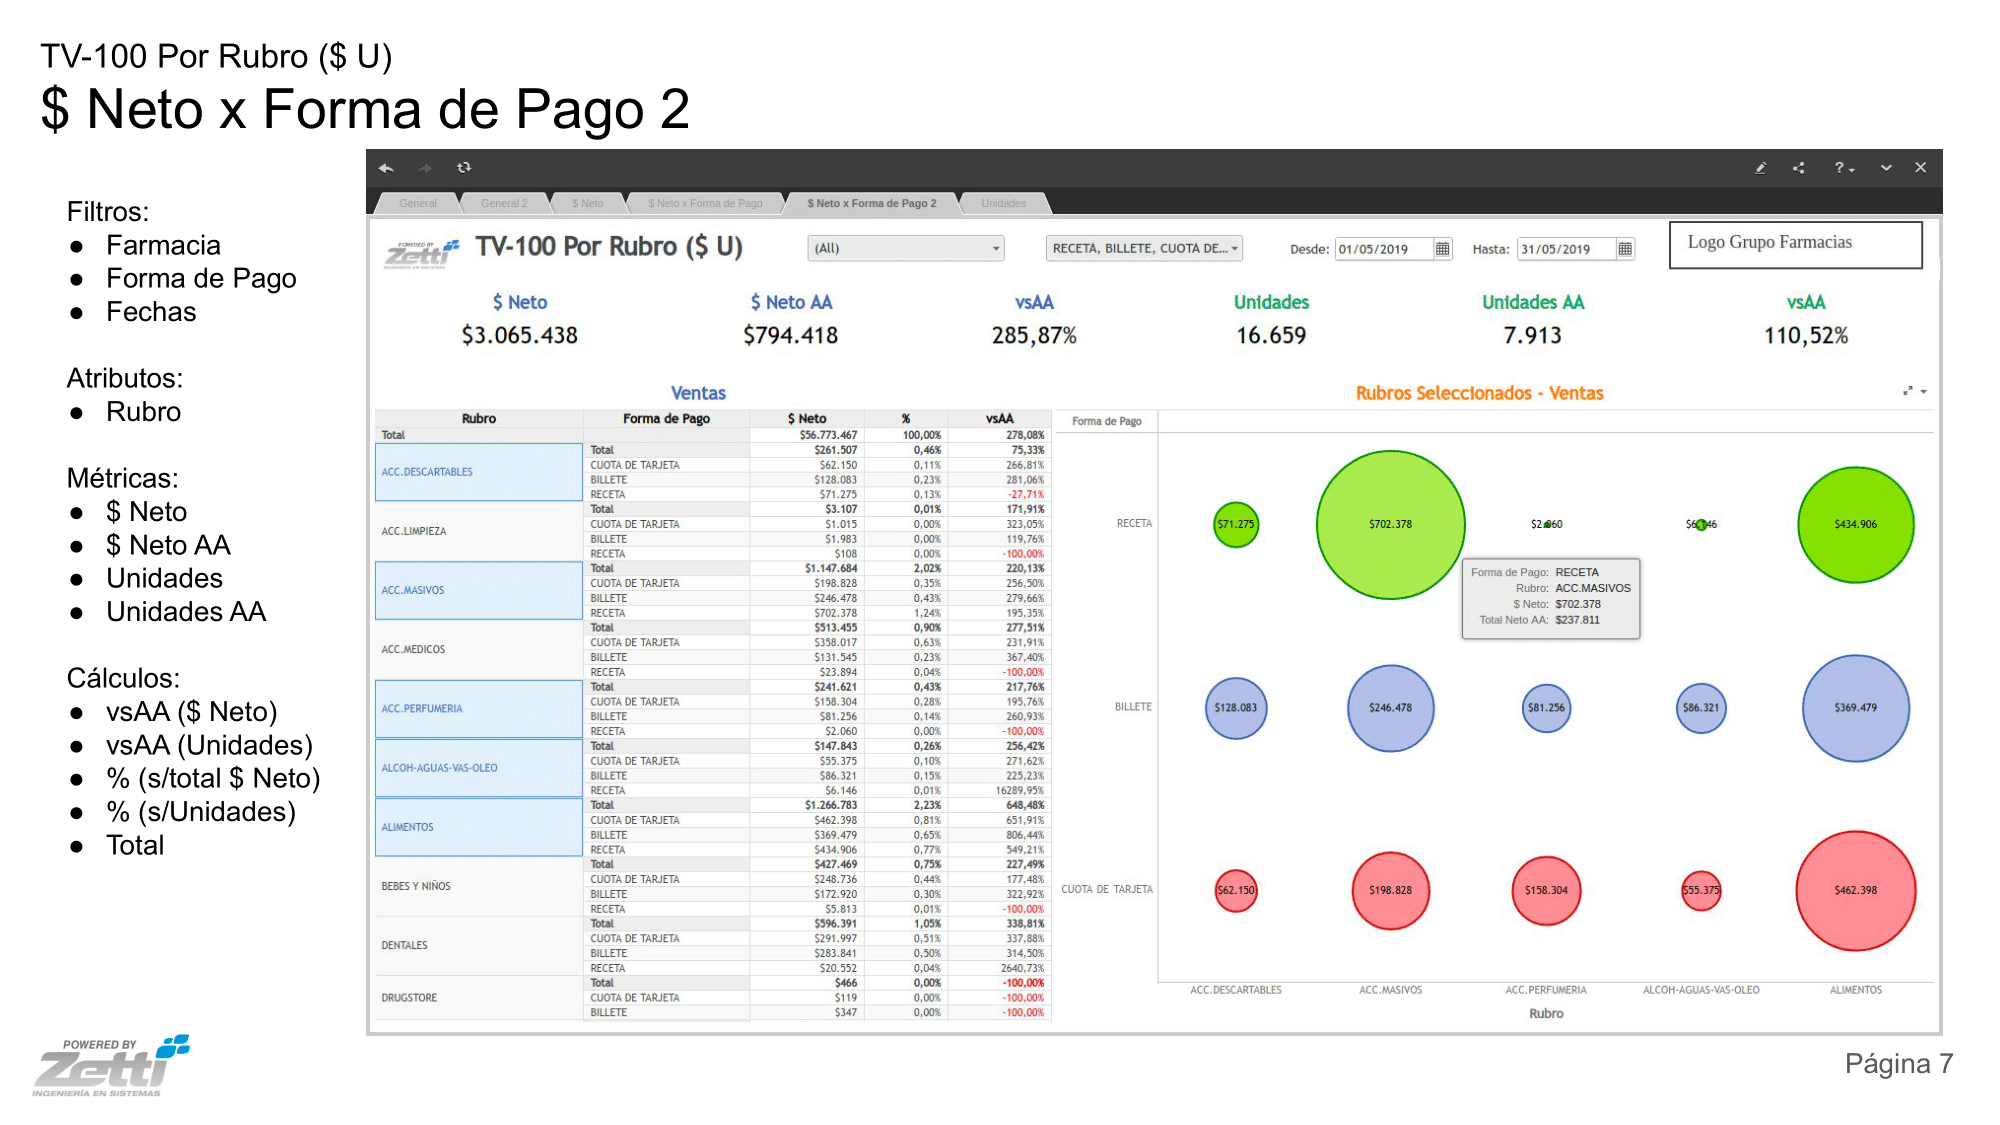Click the refresh data icon

pyautogui.click(x=464, y=168)
